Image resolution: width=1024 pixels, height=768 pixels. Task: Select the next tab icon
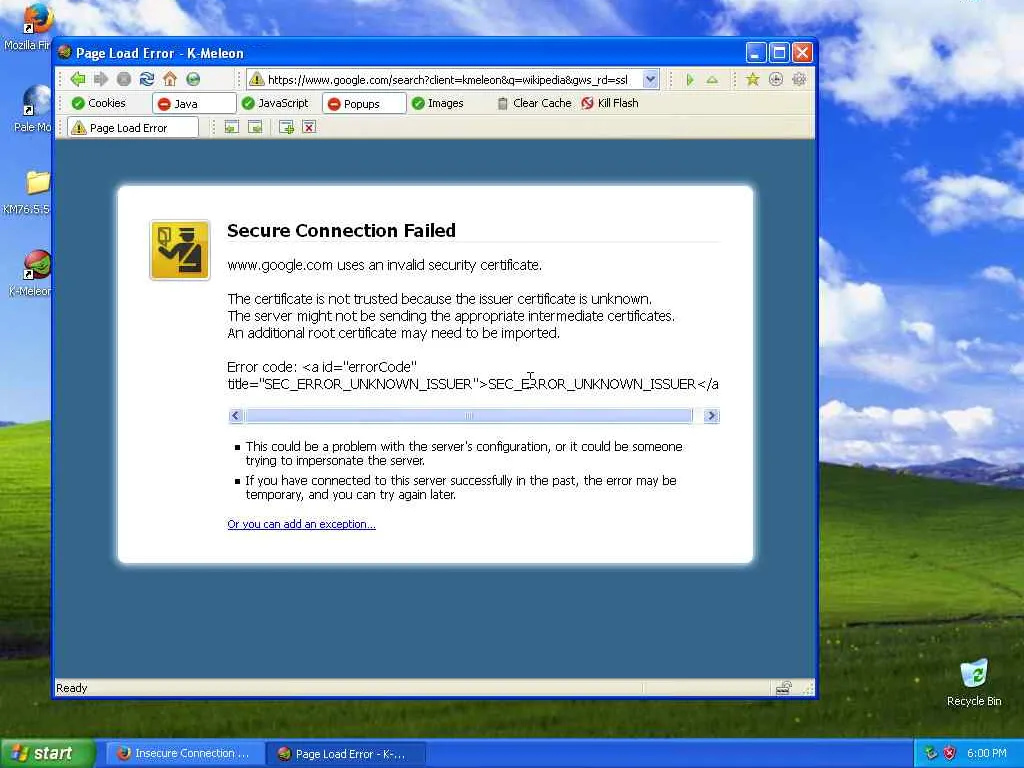(255, 127)
